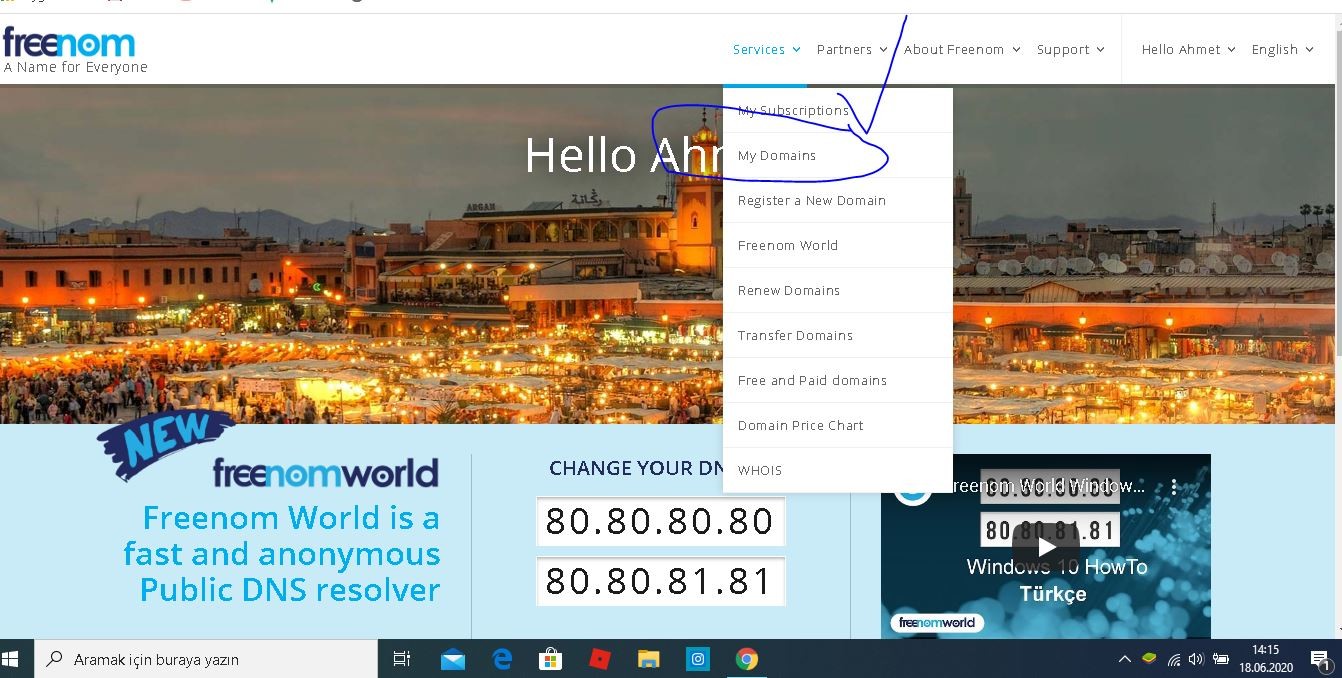The image size is (1342, 678).
Task: Open Free and Paid domains
Action: tap(838, 380)
